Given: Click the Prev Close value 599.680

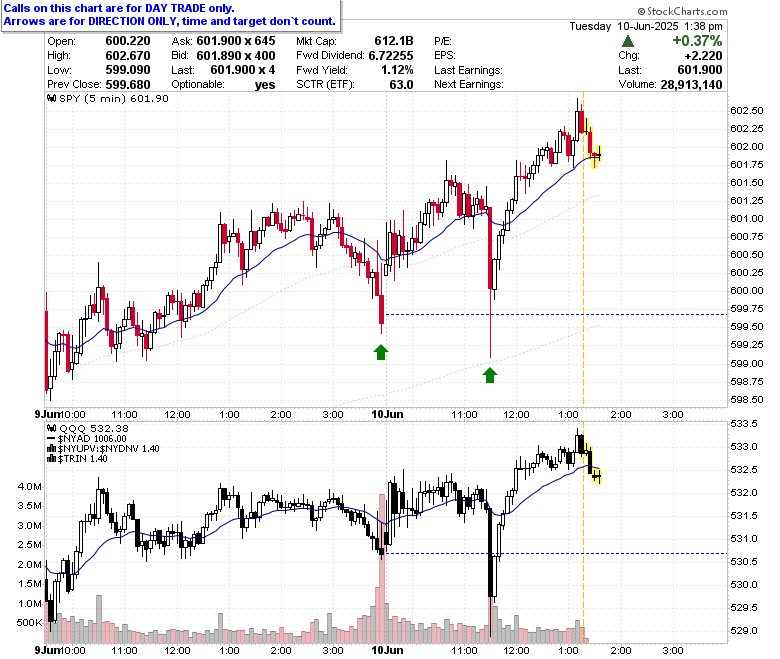Looking at the screenshot, I should point(128,85).
